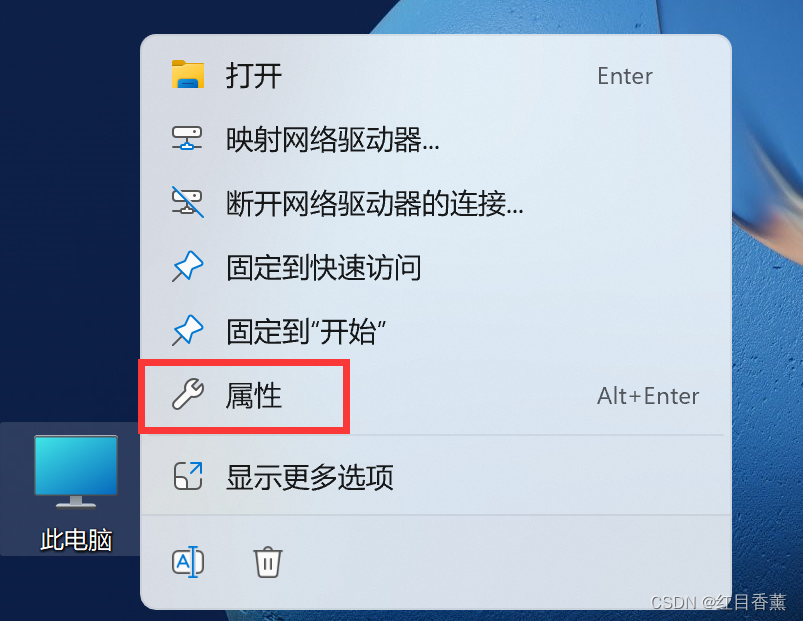Click the crossed-out network drive disconnect icon
The height and width of the screenshot is (621, 803).
[x=187, y=202]
